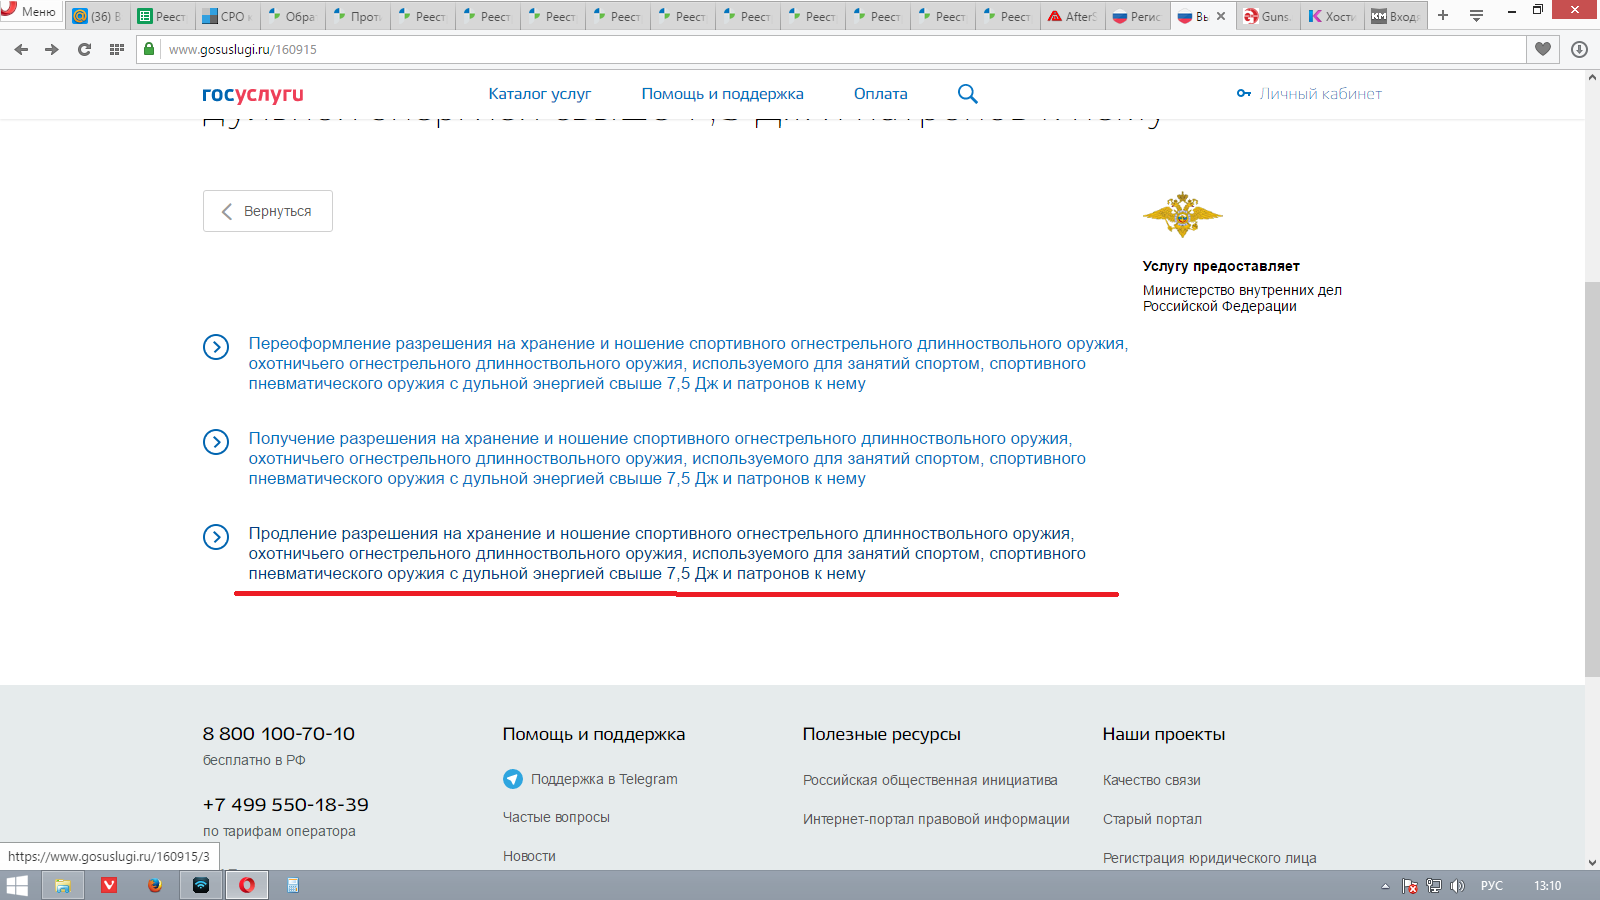This screenshot has width=1600, height=900.
Task: Switch to the Guns tab
Action: [1267, 16]
